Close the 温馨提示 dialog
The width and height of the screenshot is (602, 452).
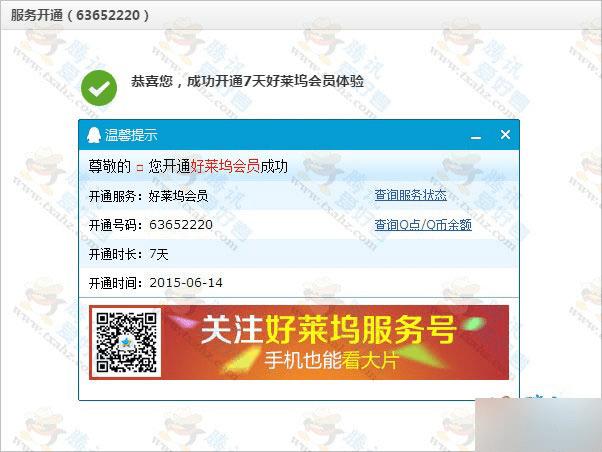[505, 134]
